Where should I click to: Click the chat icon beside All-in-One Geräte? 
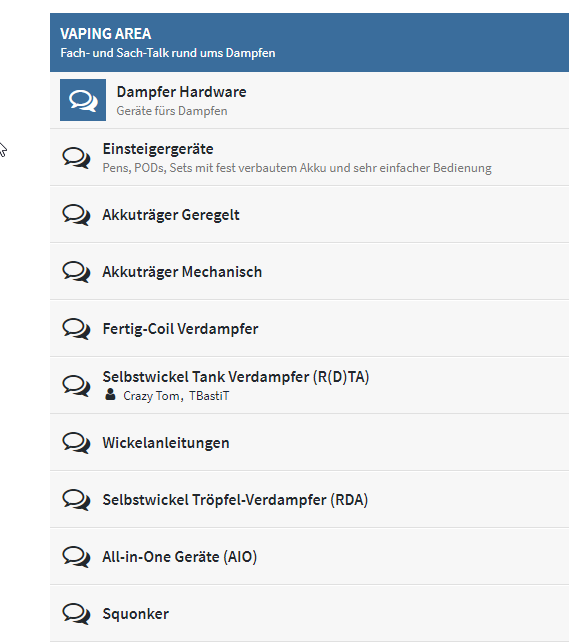click(76, 557)
